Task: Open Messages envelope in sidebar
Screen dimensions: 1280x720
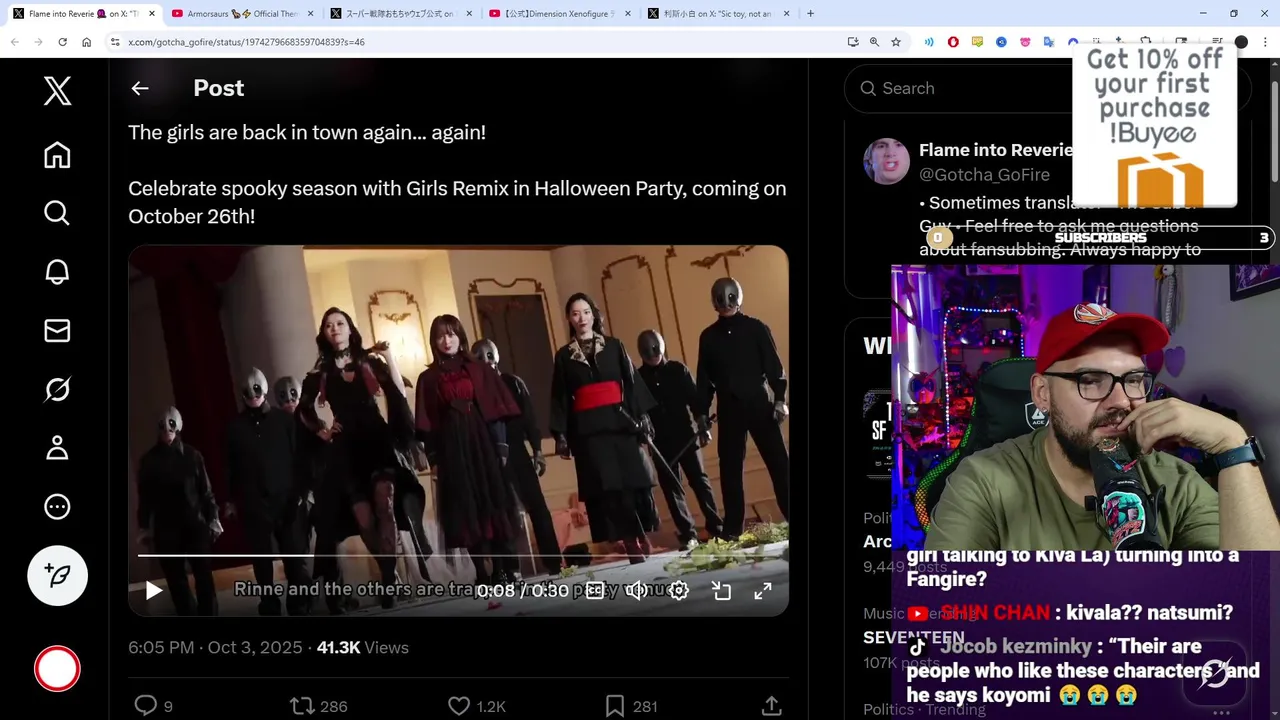Action: (57, 331)
